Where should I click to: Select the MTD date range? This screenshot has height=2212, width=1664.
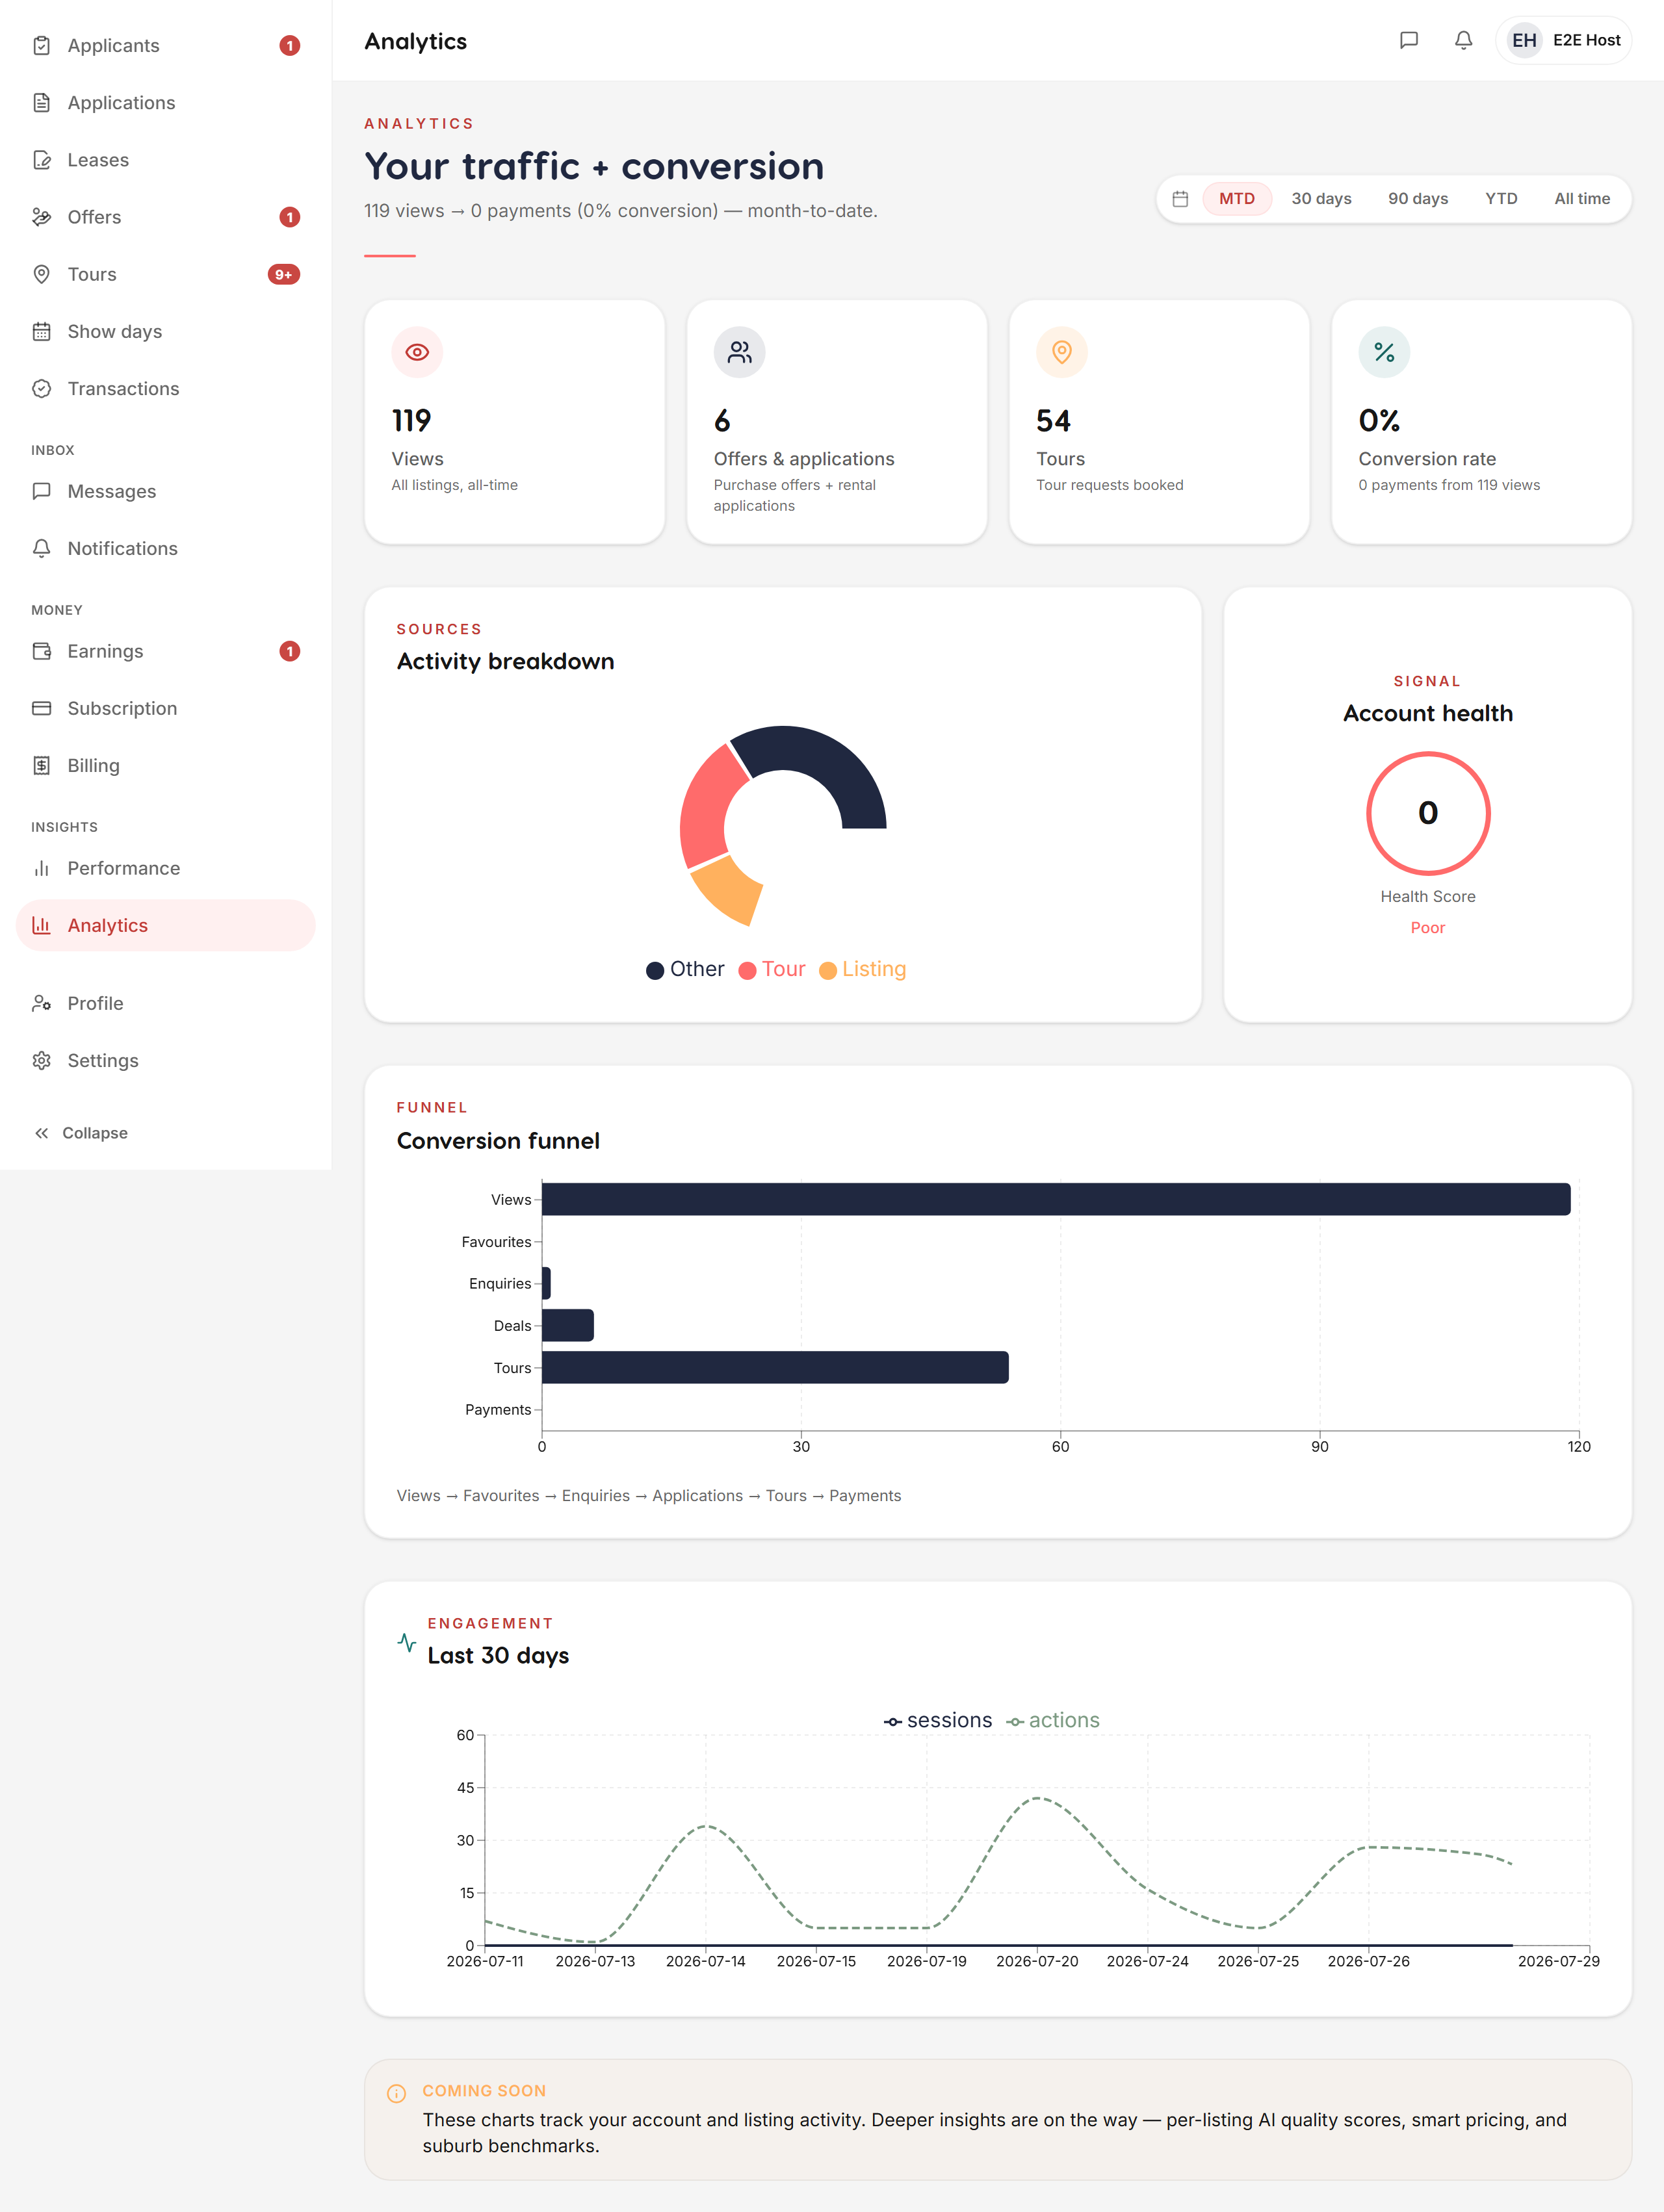1236,198
